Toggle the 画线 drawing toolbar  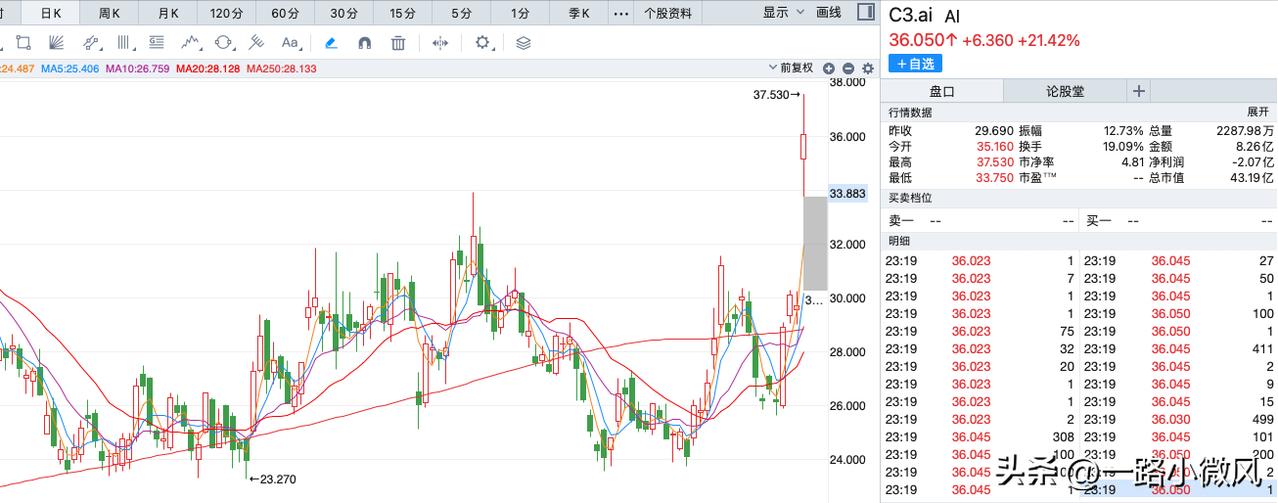829,13
